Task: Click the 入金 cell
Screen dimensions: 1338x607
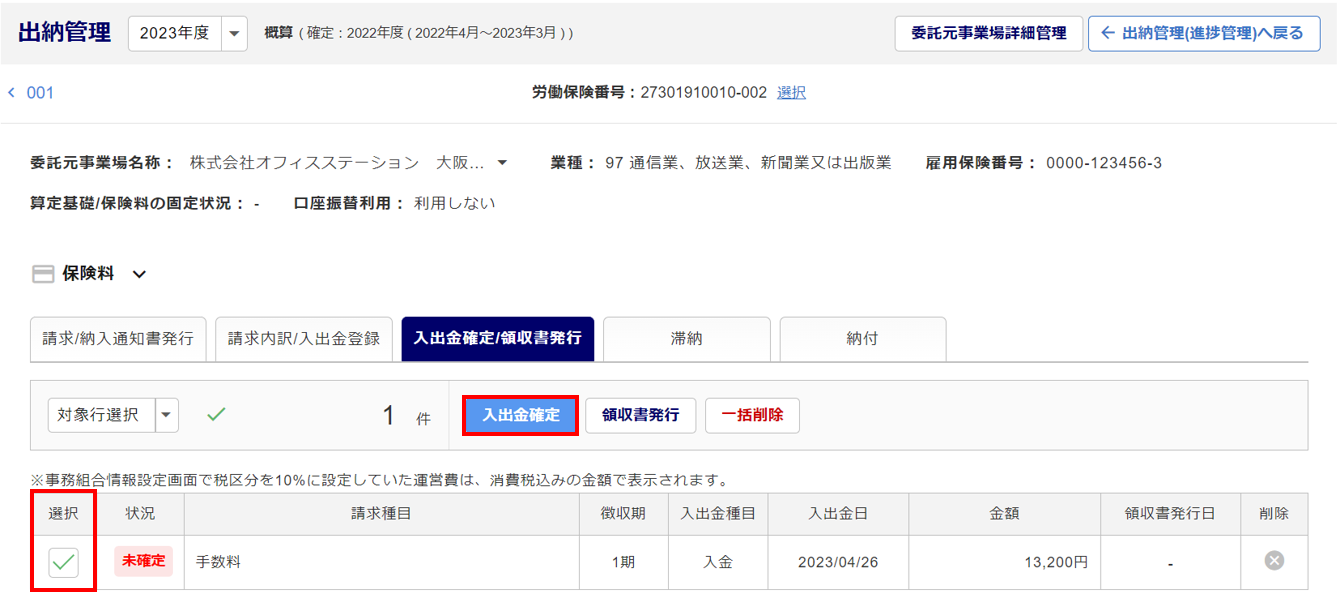Action: pyautogui.click(x=717, y=562)
